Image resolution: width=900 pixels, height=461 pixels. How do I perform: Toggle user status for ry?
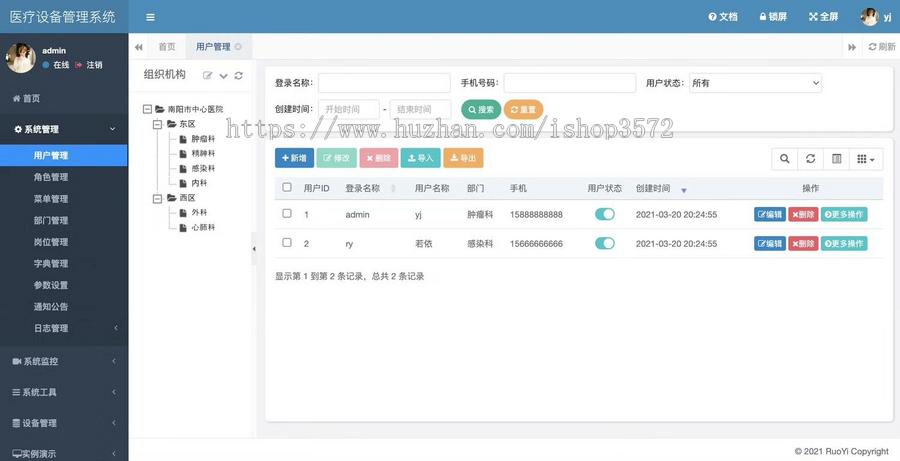[x=604, y=243]
